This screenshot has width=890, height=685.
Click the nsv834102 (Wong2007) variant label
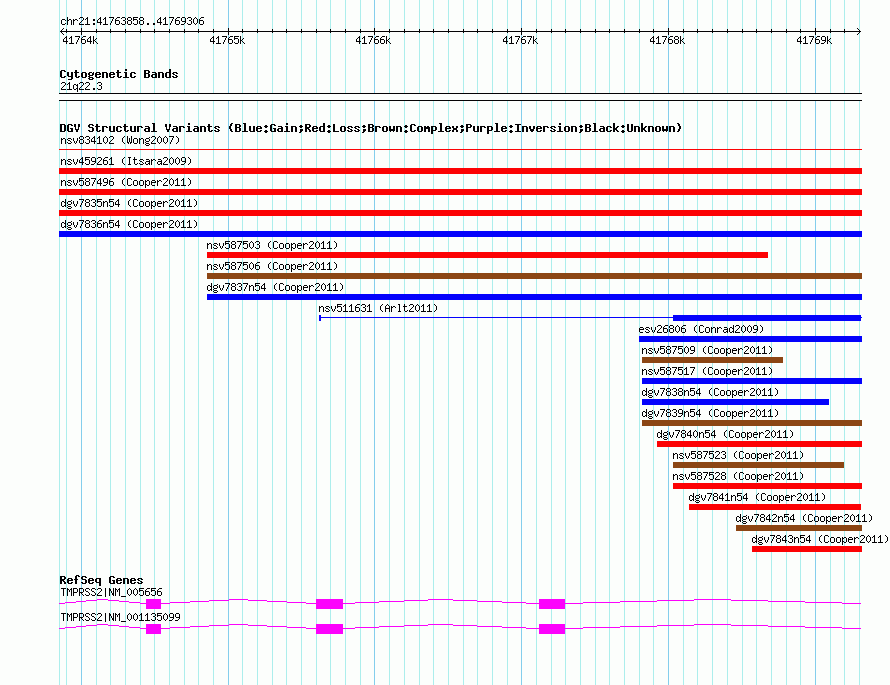120,140
